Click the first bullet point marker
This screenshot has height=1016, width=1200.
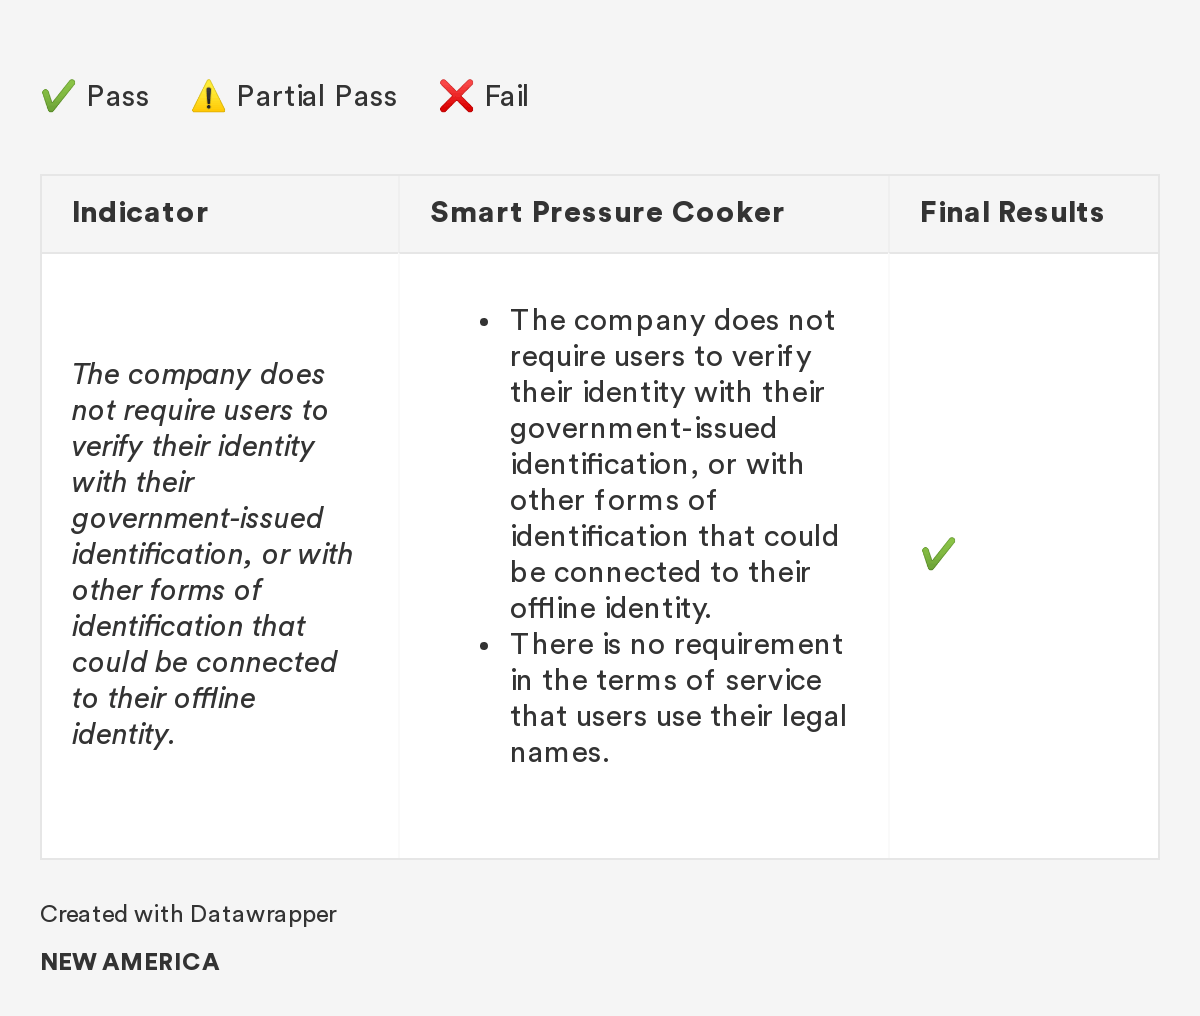click(484, 322)
